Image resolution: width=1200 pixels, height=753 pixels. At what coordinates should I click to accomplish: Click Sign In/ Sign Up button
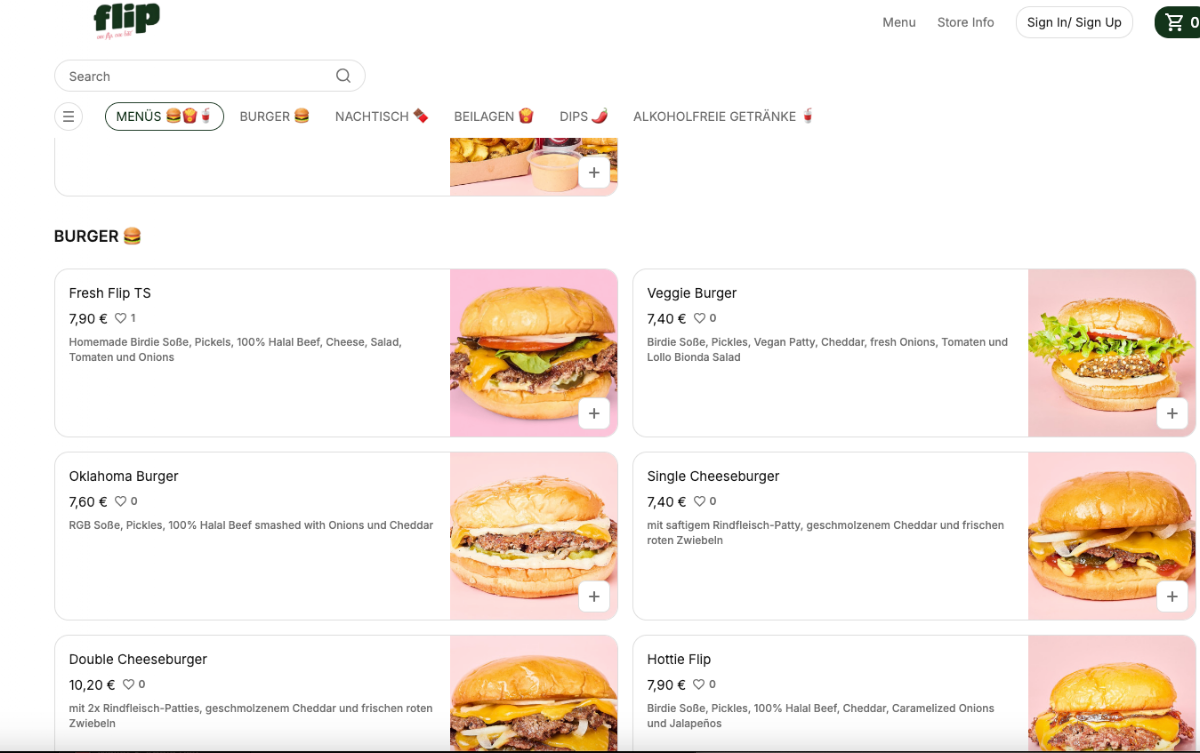(x=1074, y=22)
